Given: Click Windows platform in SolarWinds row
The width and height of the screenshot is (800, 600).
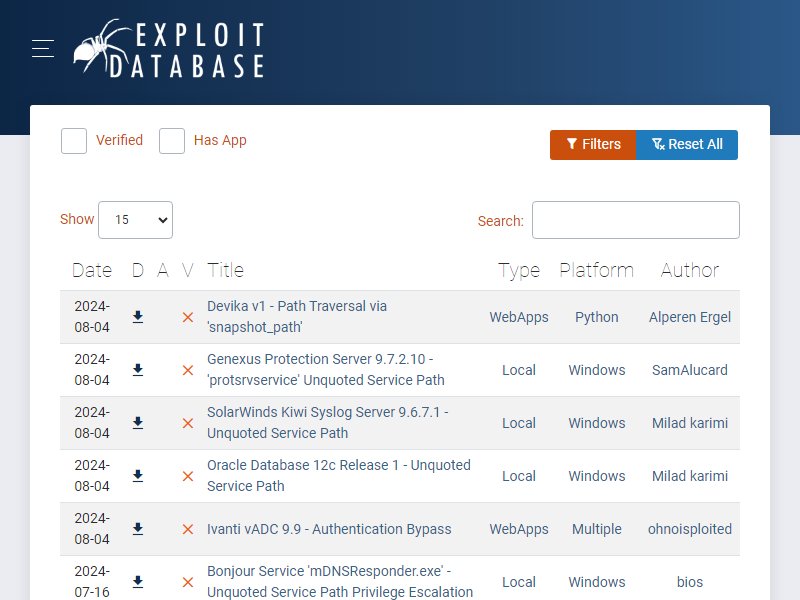Looking at the screenshot, I should pyautogui.click(x=597, y=423).
